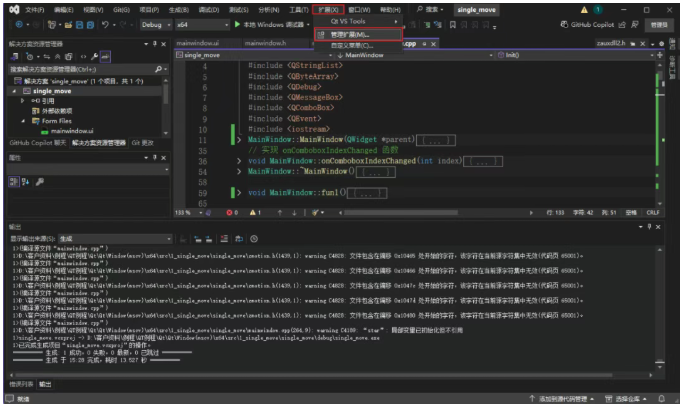Switch to the error list tab
This screenshot has height=408, width=684.
coord(21,384)
